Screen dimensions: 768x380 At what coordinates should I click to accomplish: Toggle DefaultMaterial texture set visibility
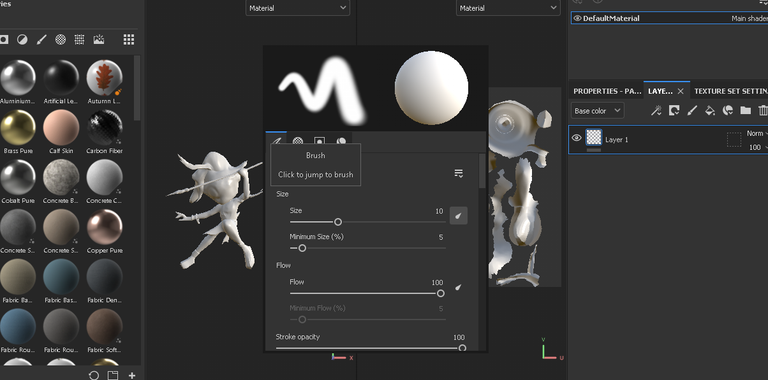577,18
